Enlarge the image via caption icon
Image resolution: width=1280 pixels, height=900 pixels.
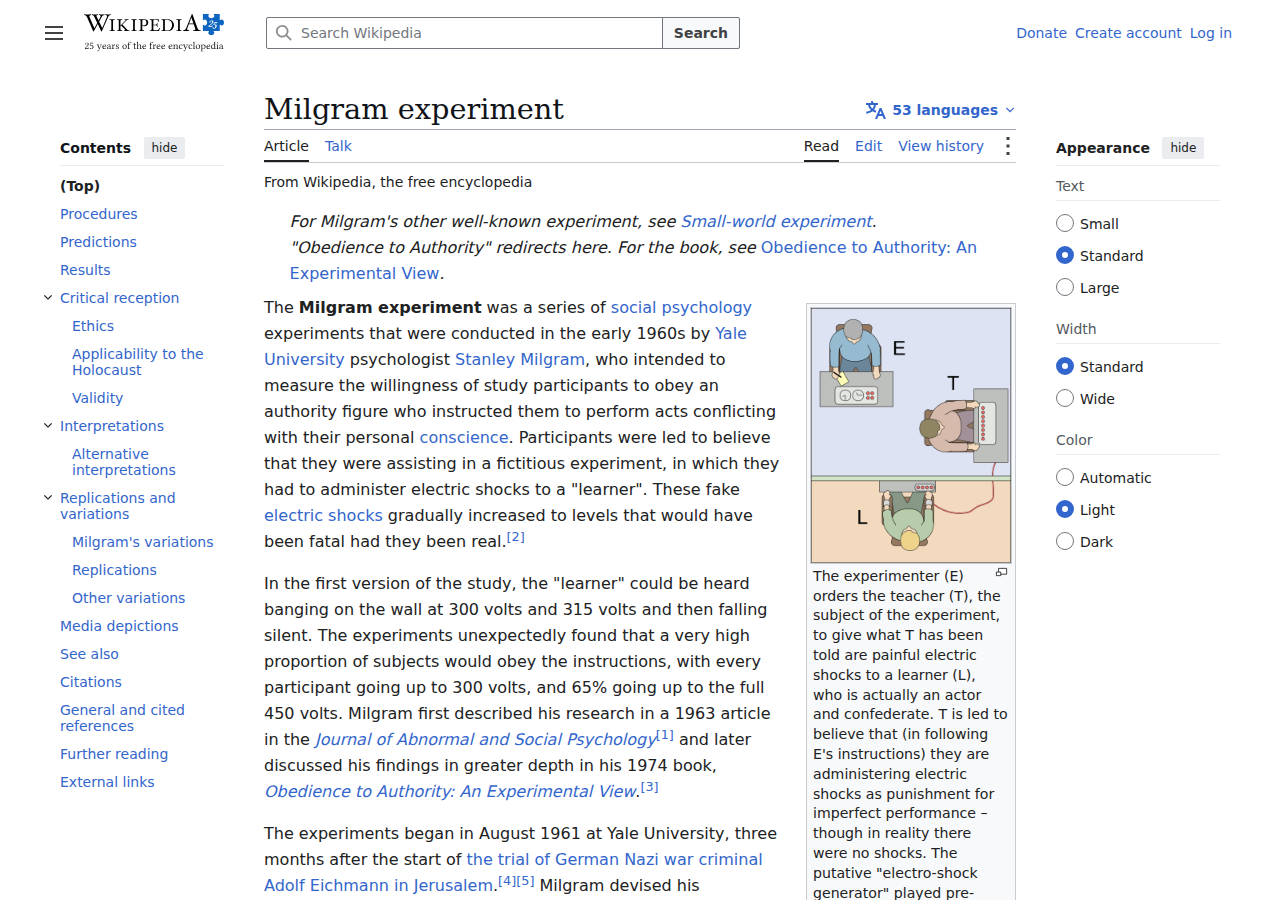tap(1001, 573)
